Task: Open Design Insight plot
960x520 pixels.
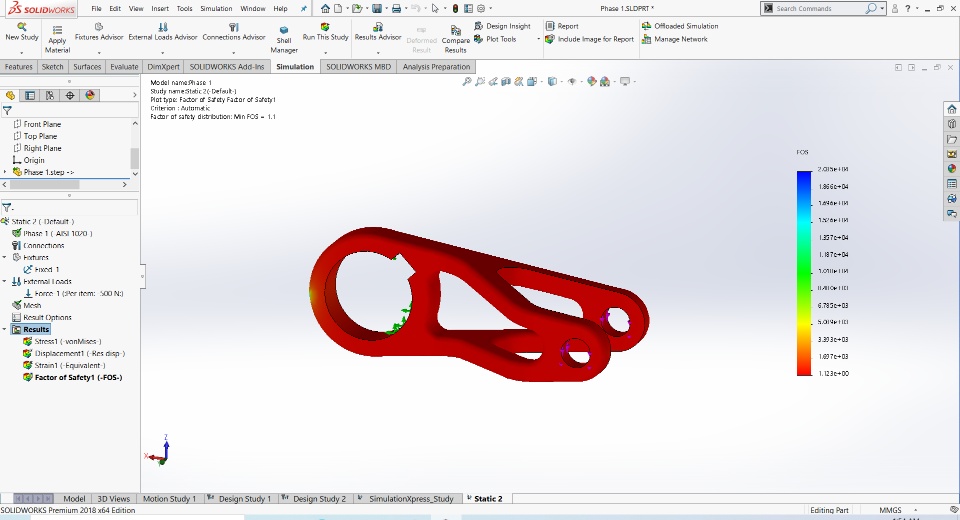Action: [x=502, y=26]
